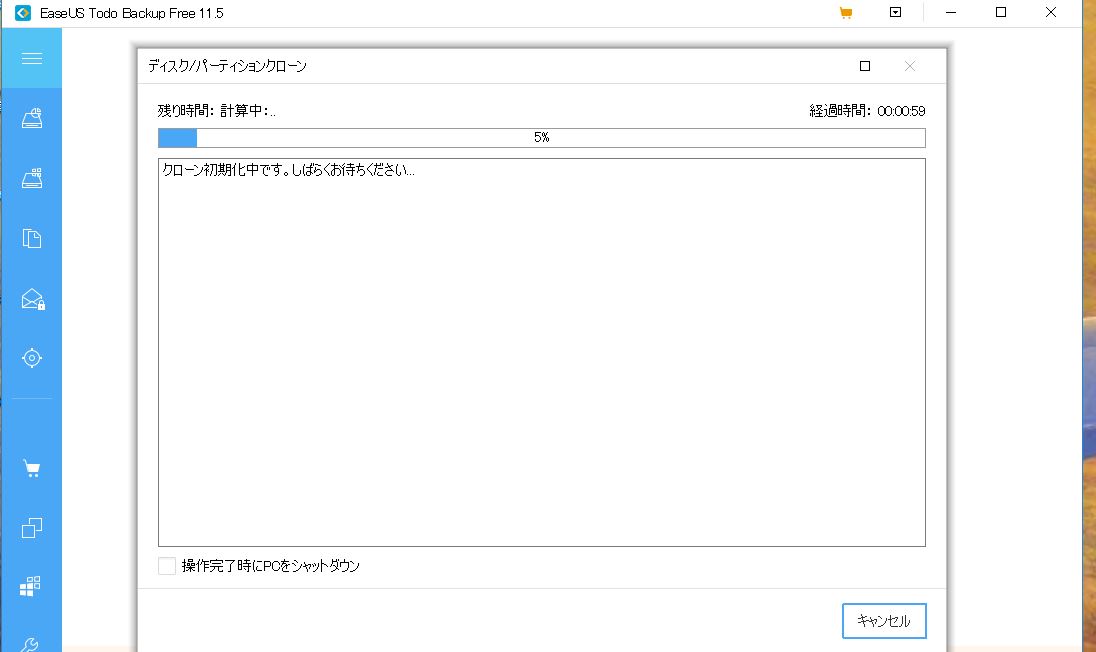
Task: Click the 経過時間 elapsed time value
Action: (901, 111)
